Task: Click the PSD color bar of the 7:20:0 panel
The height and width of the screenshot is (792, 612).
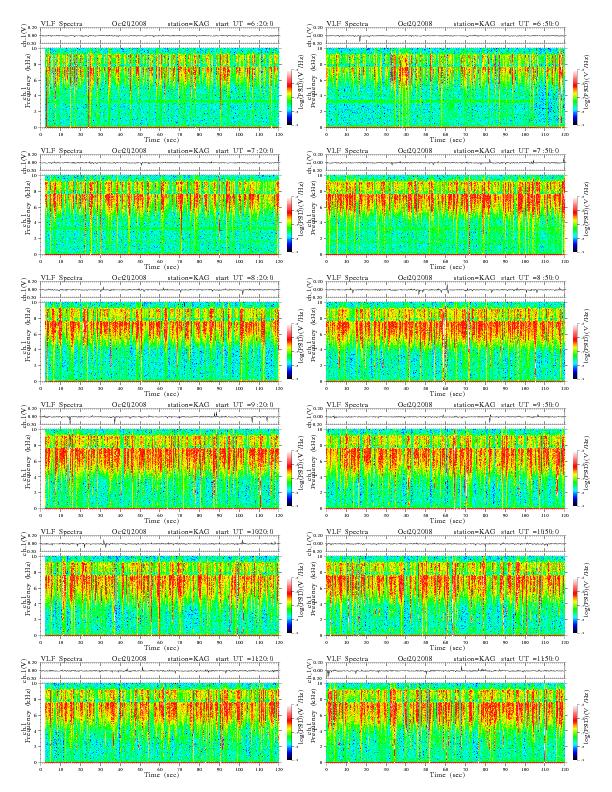Action: (289, 224)
